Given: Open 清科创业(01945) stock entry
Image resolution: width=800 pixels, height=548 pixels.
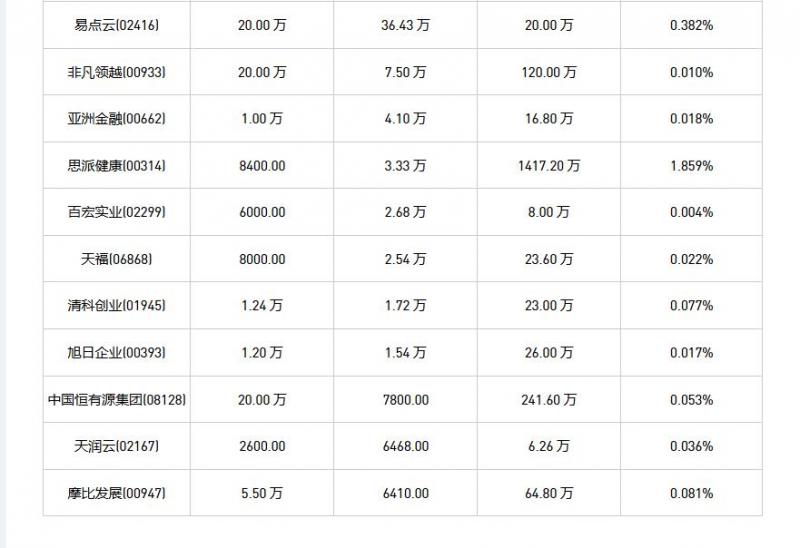Looking at the screenshot, I should [116, 305].
